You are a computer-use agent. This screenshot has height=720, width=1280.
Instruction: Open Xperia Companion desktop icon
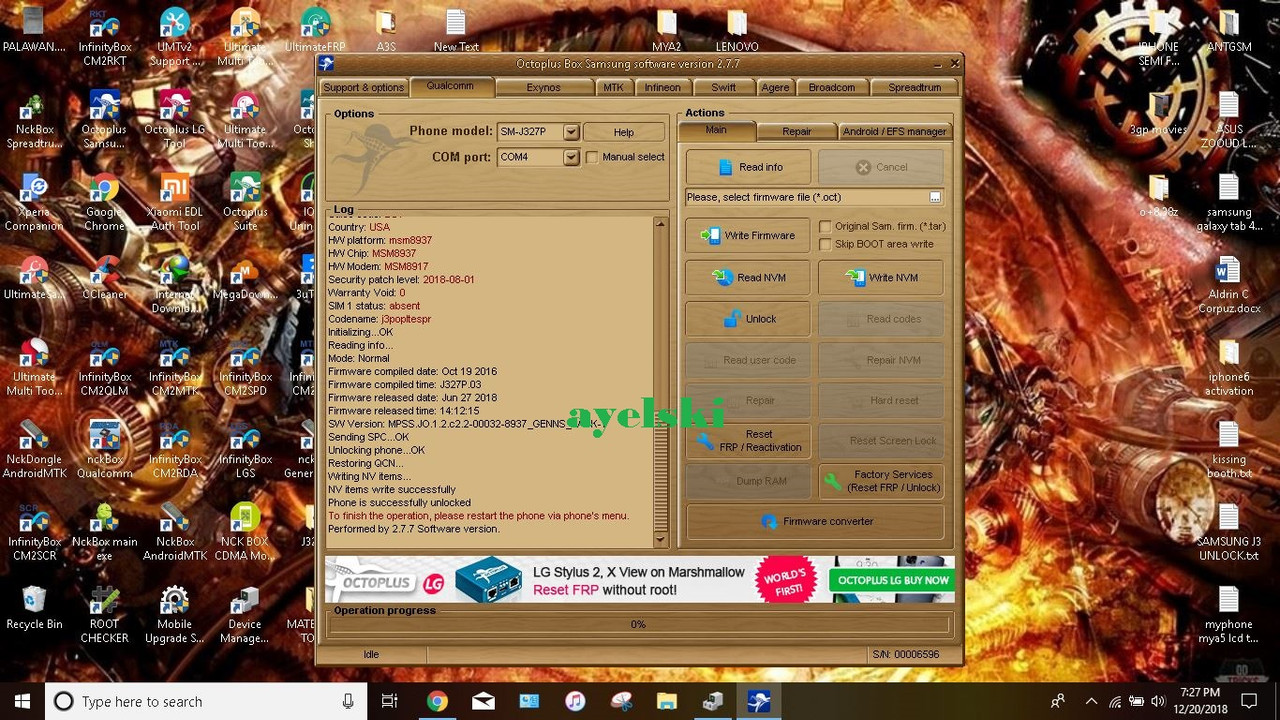click(x=35, y=203)
